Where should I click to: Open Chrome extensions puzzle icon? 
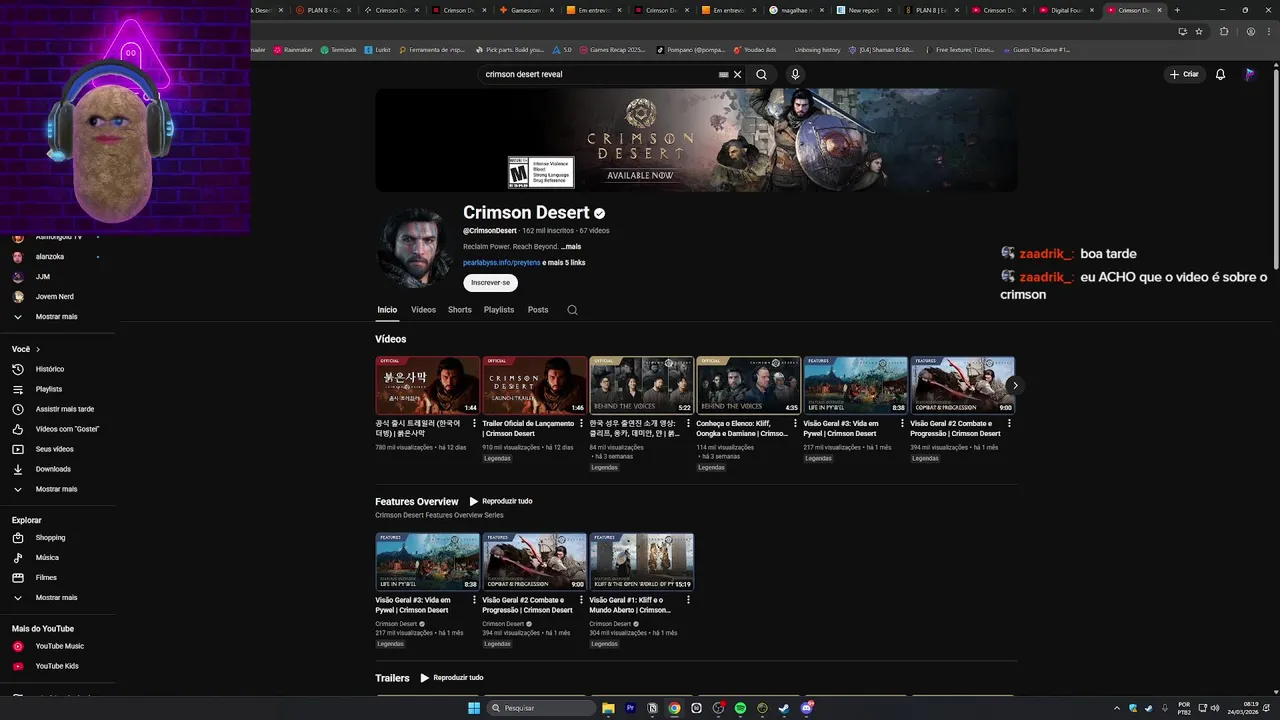pyautogui.click(x=1224, y=31)
